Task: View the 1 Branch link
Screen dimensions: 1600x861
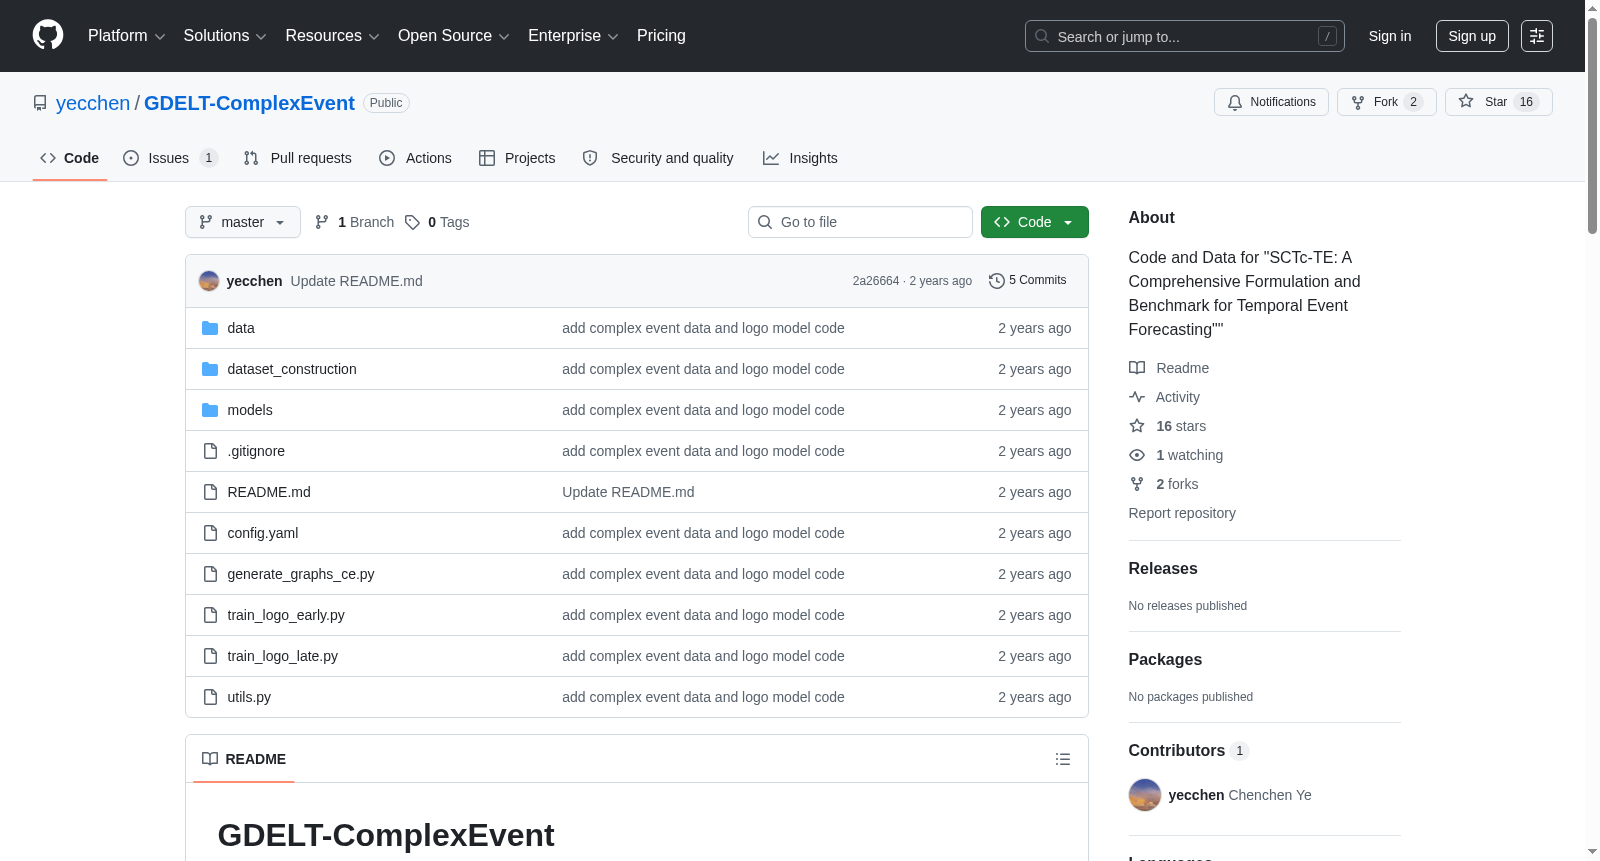Action: [x=355, y=222]
